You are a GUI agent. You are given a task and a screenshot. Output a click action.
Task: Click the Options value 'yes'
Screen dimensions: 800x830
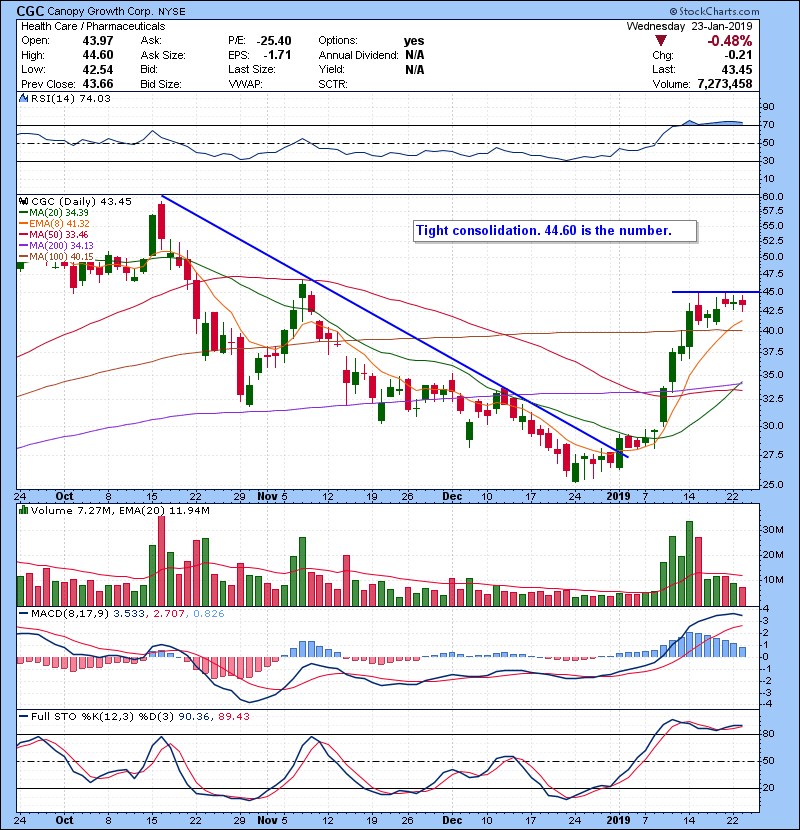tap(414, 41)
